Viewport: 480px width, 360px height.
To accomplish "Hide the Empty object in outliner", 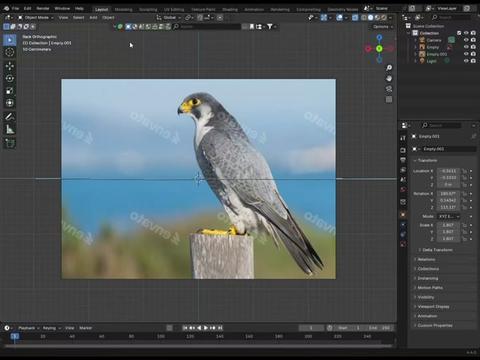I will click(466, 47).
